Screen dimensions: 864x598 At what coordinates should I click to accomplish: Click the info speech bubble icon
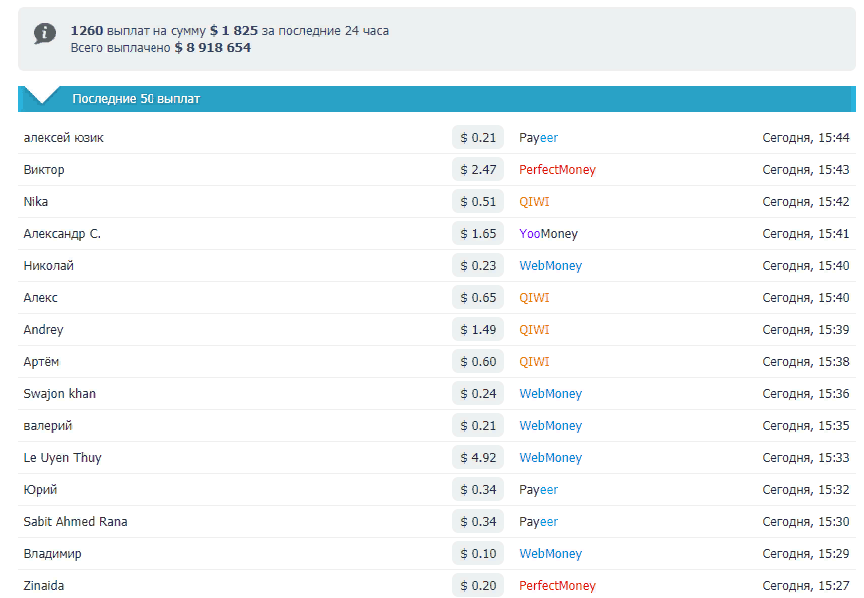coord(45,33)
